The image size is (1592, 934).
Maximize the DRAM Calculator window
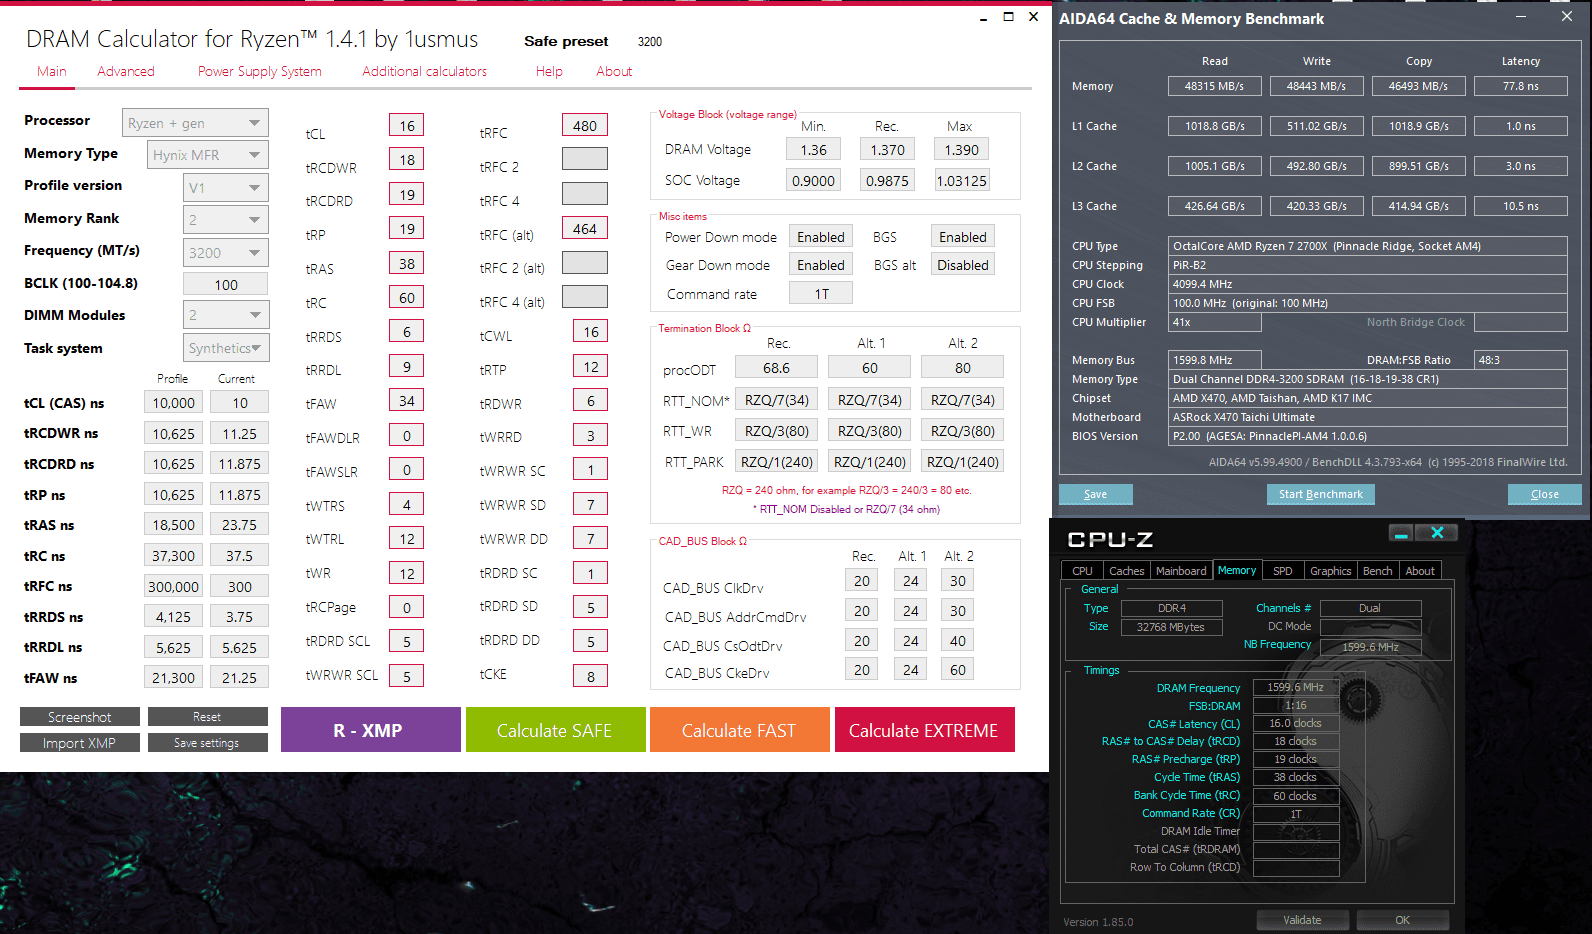(x=1008, y=17)
